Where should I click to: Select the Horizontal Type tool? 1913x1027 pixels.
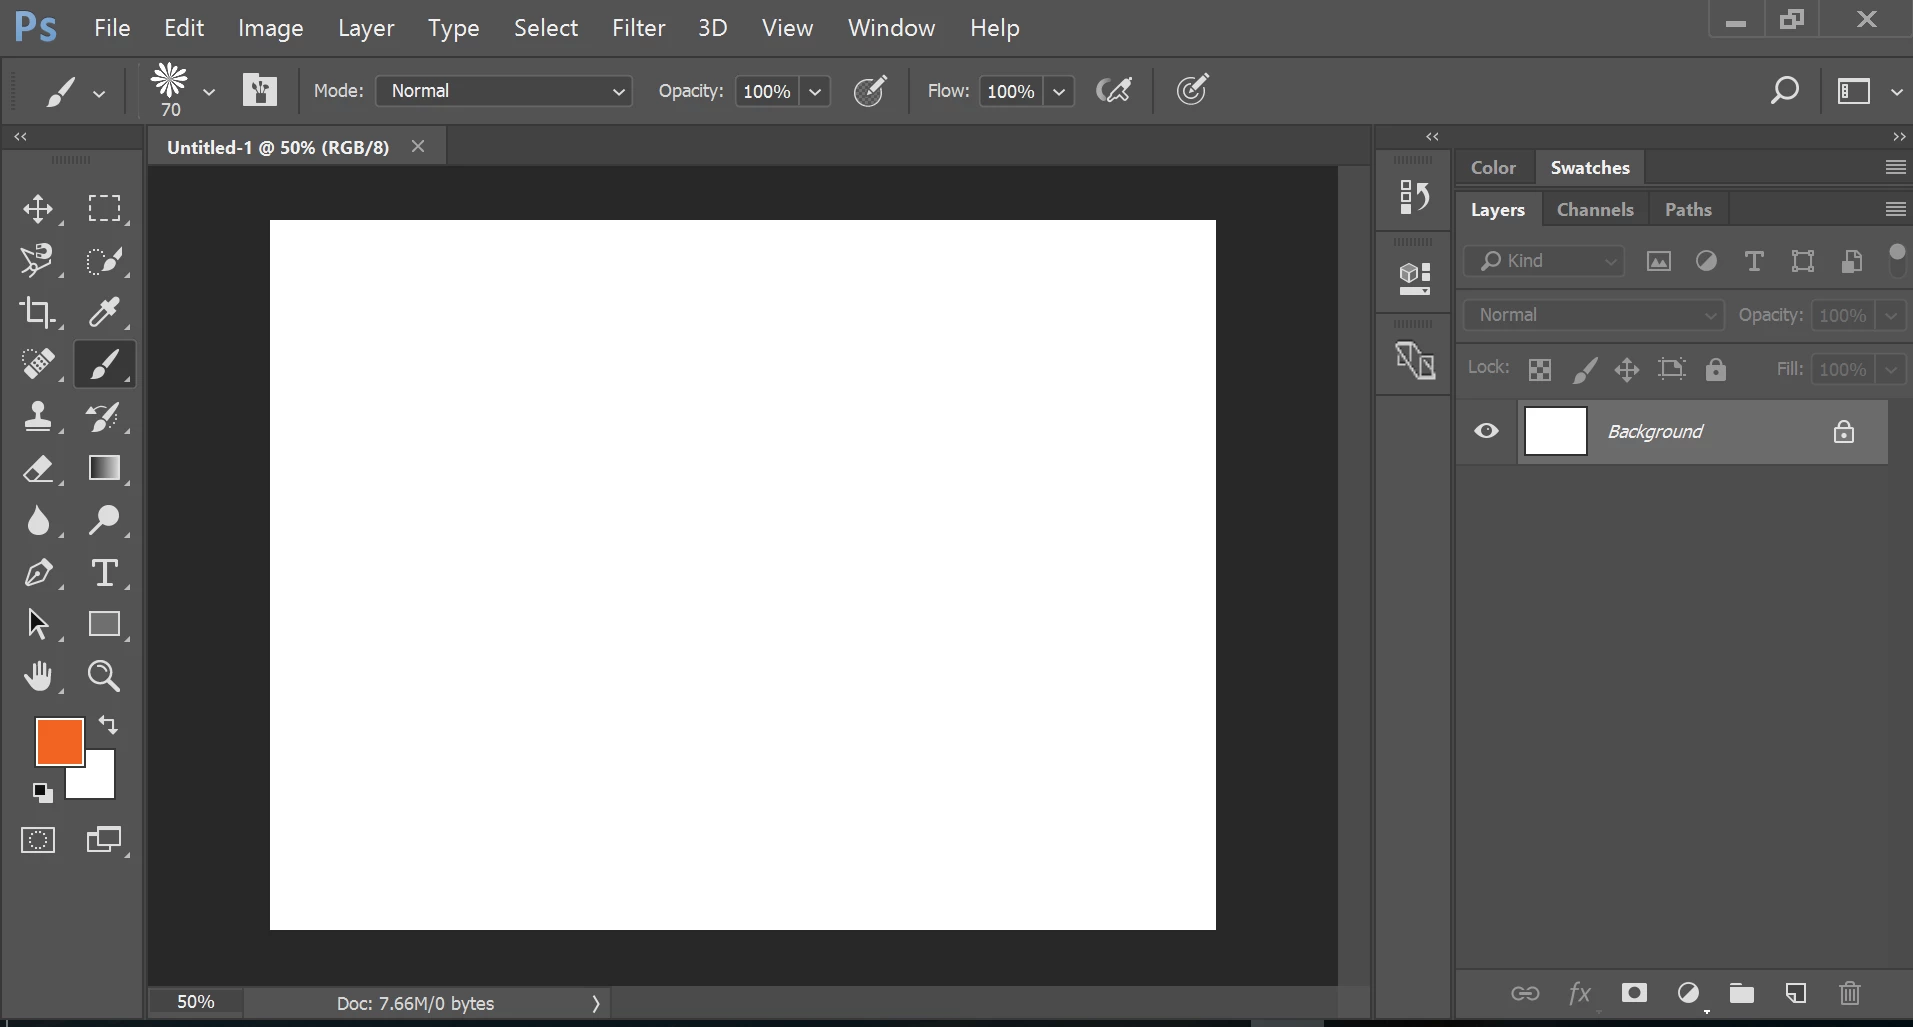pos(104,572)
